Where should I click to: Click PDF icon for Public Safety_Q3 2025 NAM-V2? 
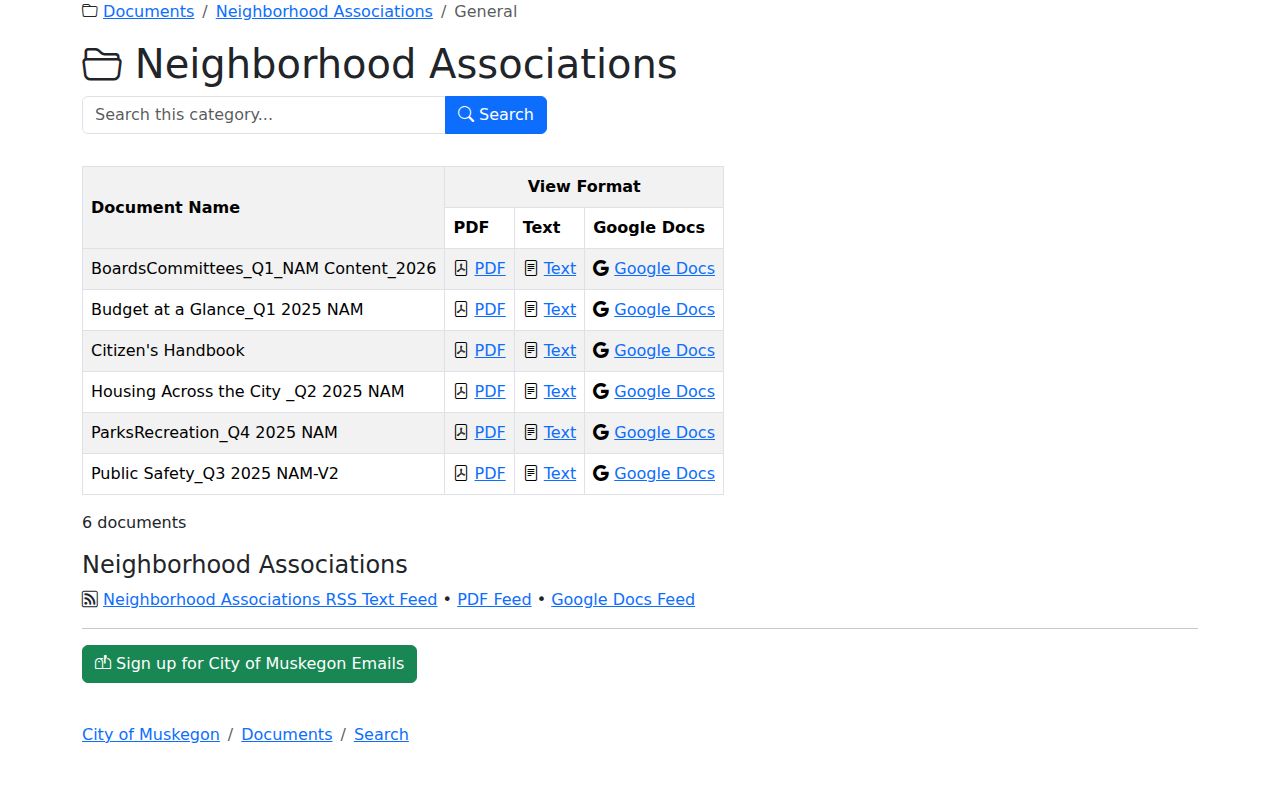point(461,473)
